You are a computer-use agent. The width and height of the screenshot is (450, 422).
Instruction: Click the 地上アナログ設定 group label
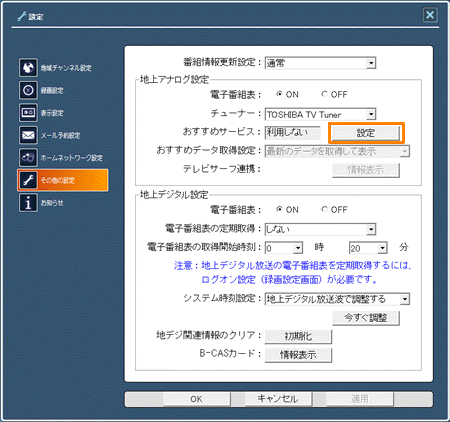point(174,80)
